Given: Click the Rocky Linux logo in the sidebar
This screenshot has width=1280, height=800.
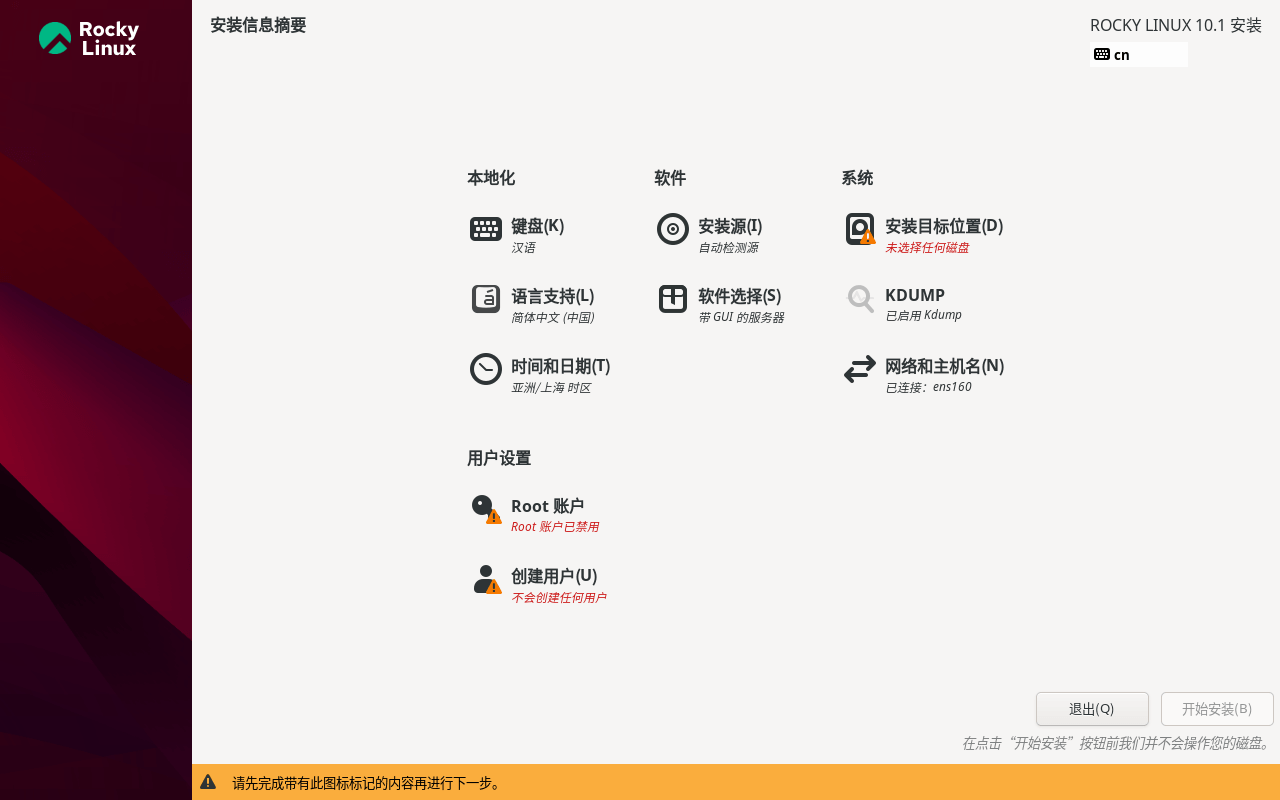Looking at the screenshot, I should click(89, 38).
